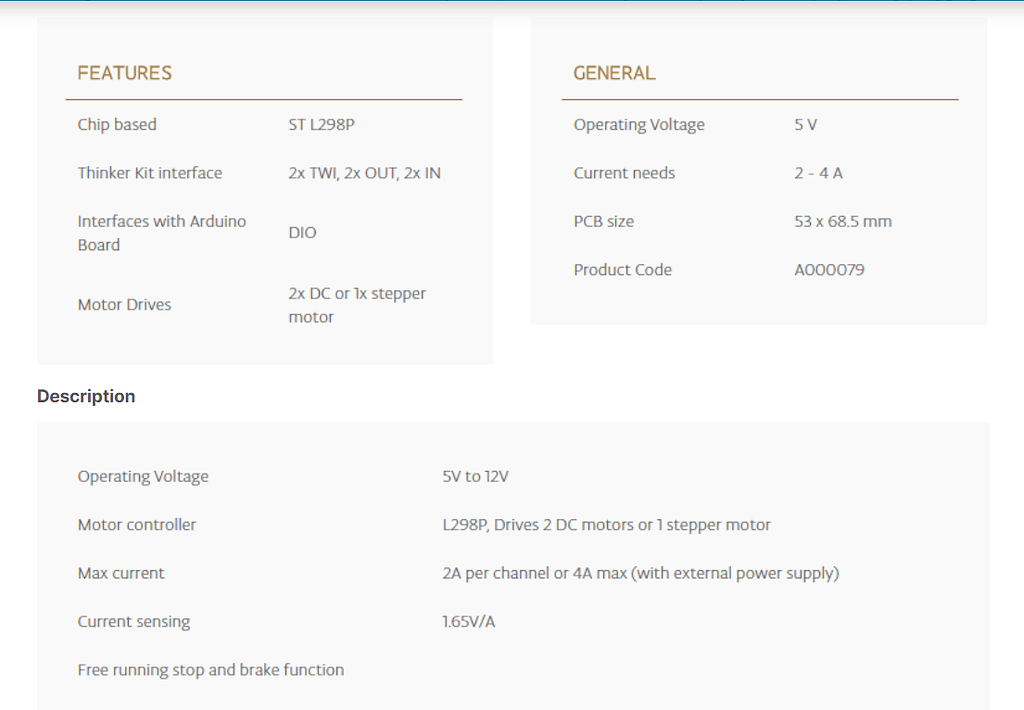Select the L298P motor controller description text
Viewport: 1024px width, 710px height.
point(606,525)
